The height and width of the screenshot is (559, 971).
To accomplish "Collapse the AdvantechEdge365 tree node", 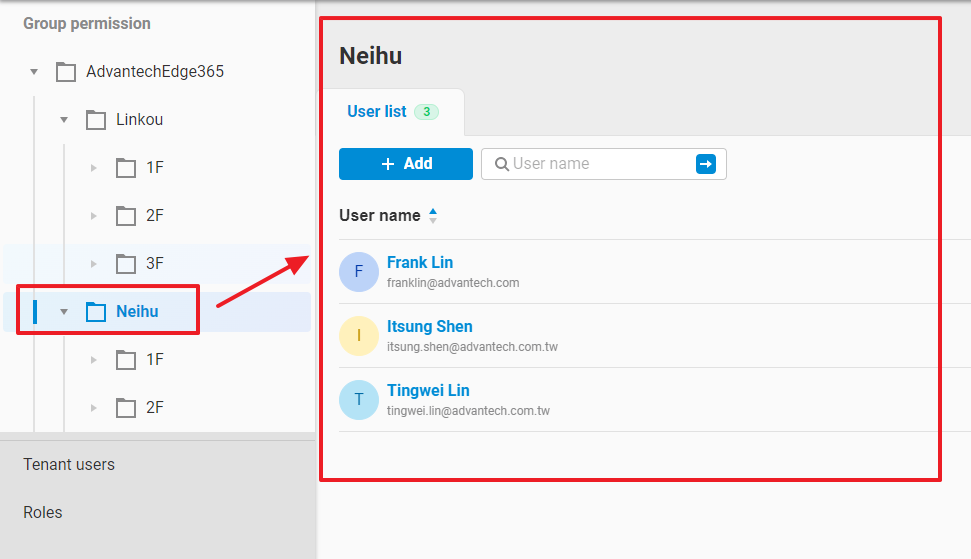I will point(34,72).
